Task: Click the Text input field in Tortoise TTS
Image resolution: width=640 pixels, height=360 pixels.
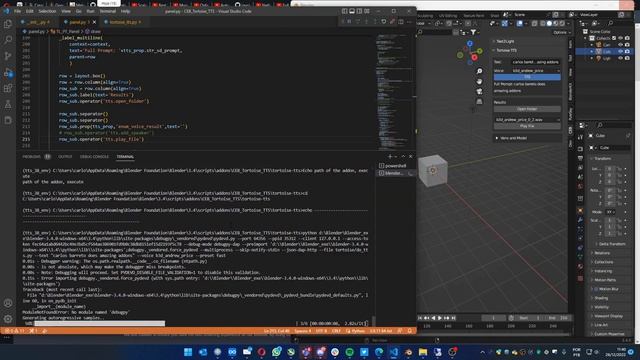Action: [536, 62]
